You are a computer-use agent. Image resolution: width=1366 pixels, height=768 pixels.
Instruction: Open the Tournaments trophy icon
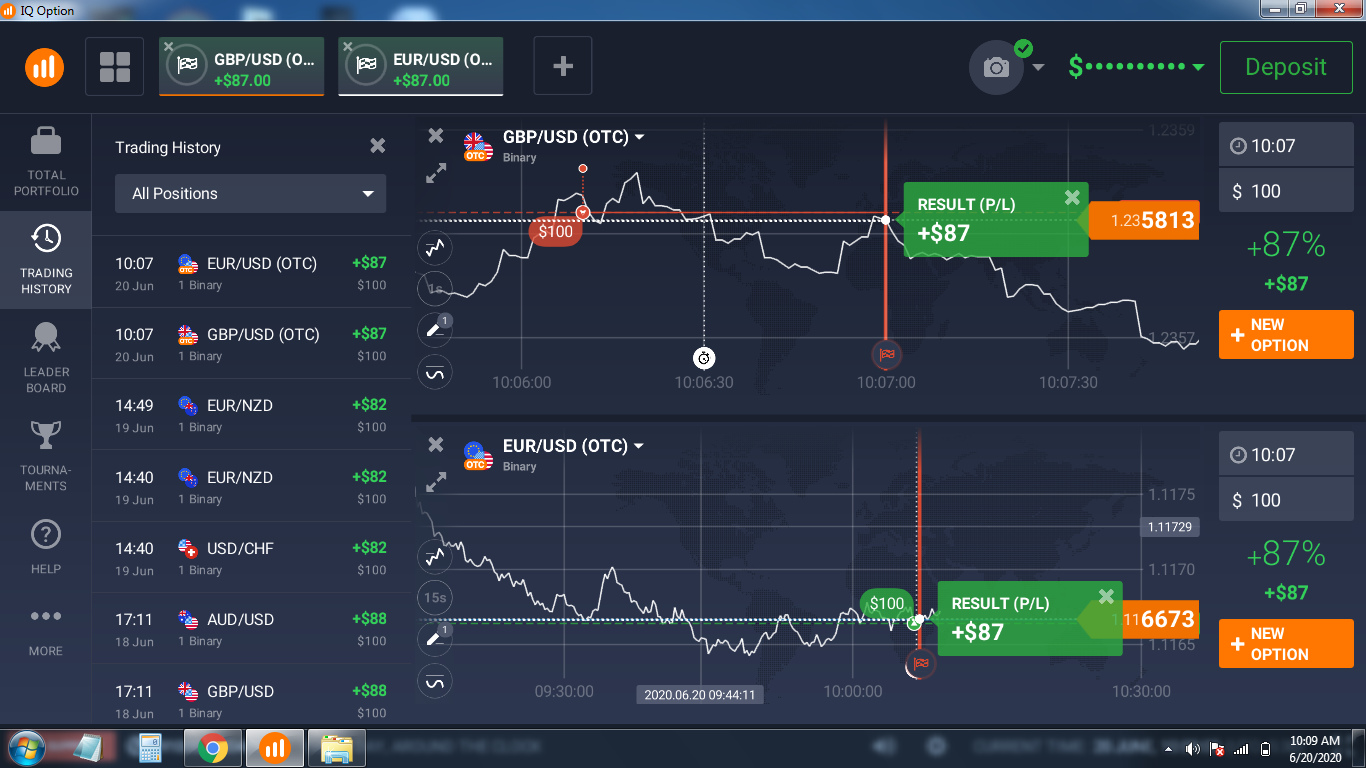click(x=46, y=436)
